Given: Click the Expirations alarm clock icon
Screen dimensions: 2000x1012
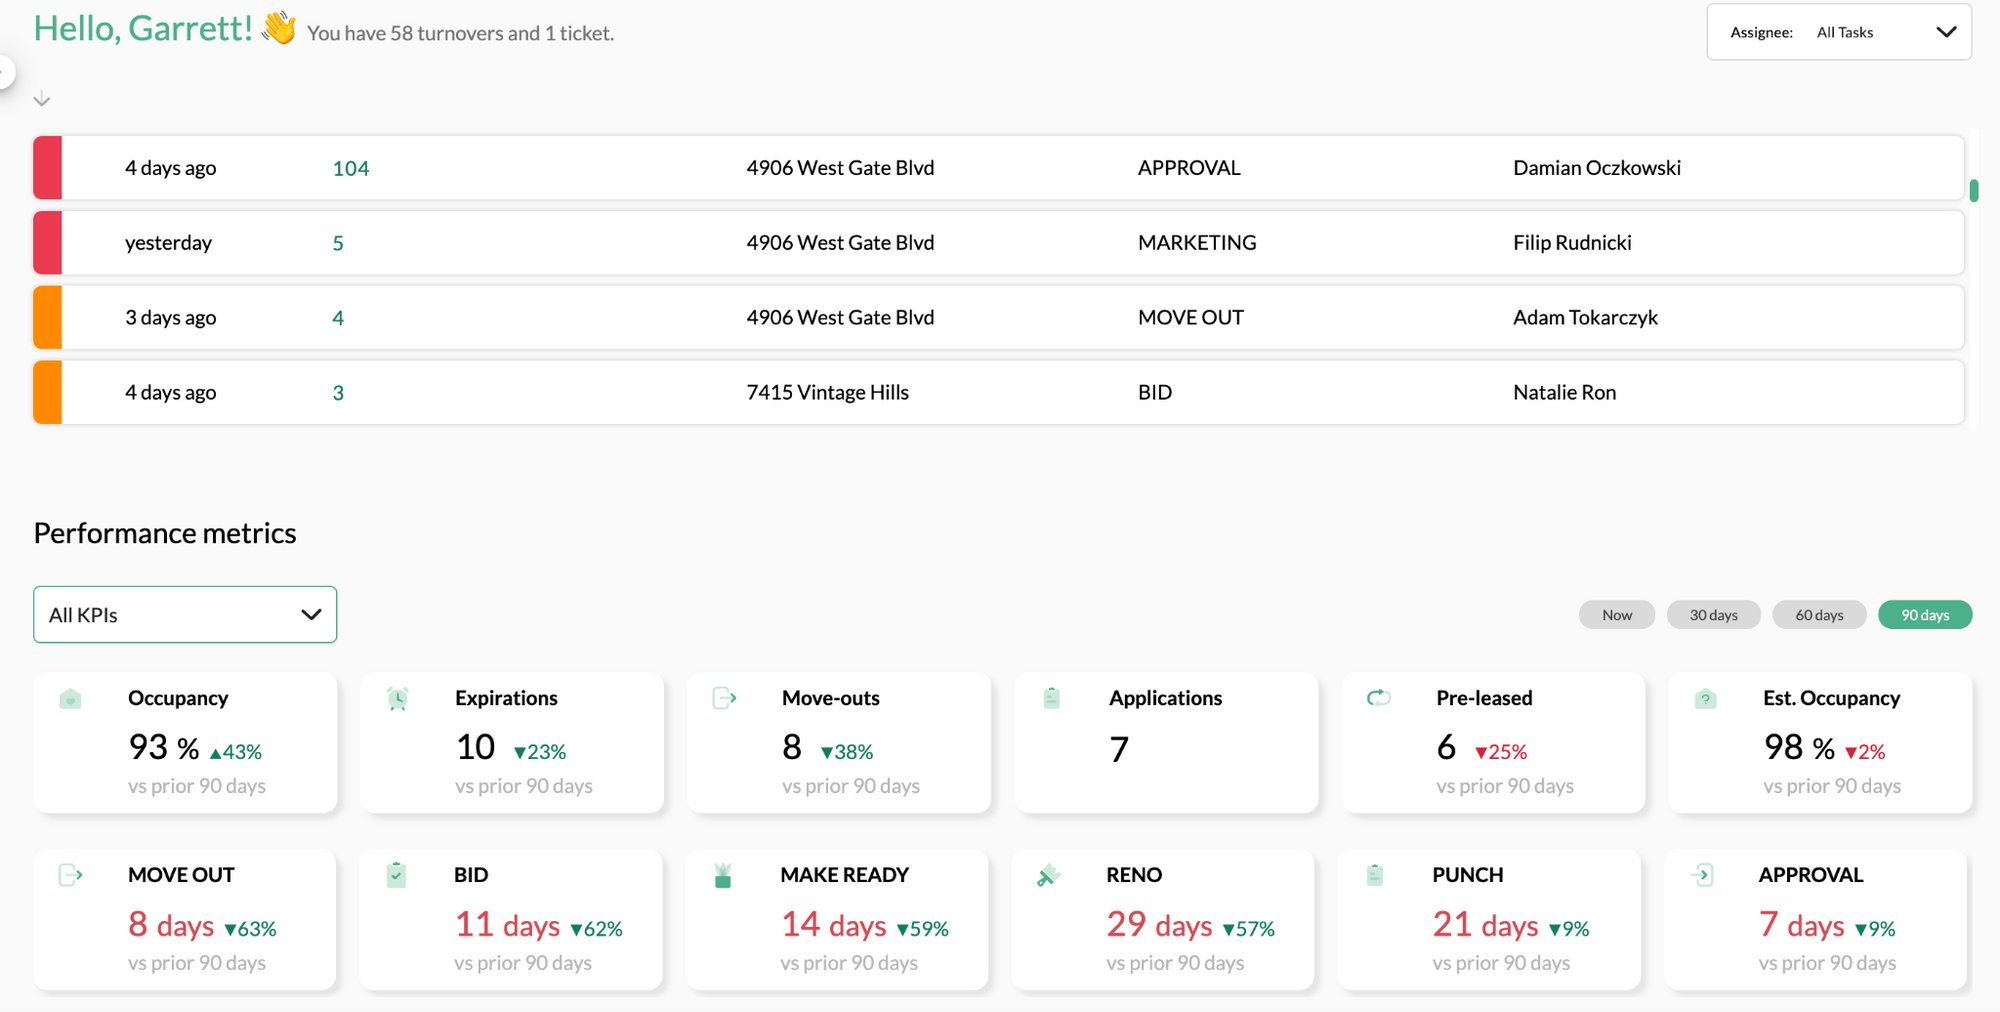Looking at the screenshot, I should click(398, 698).
